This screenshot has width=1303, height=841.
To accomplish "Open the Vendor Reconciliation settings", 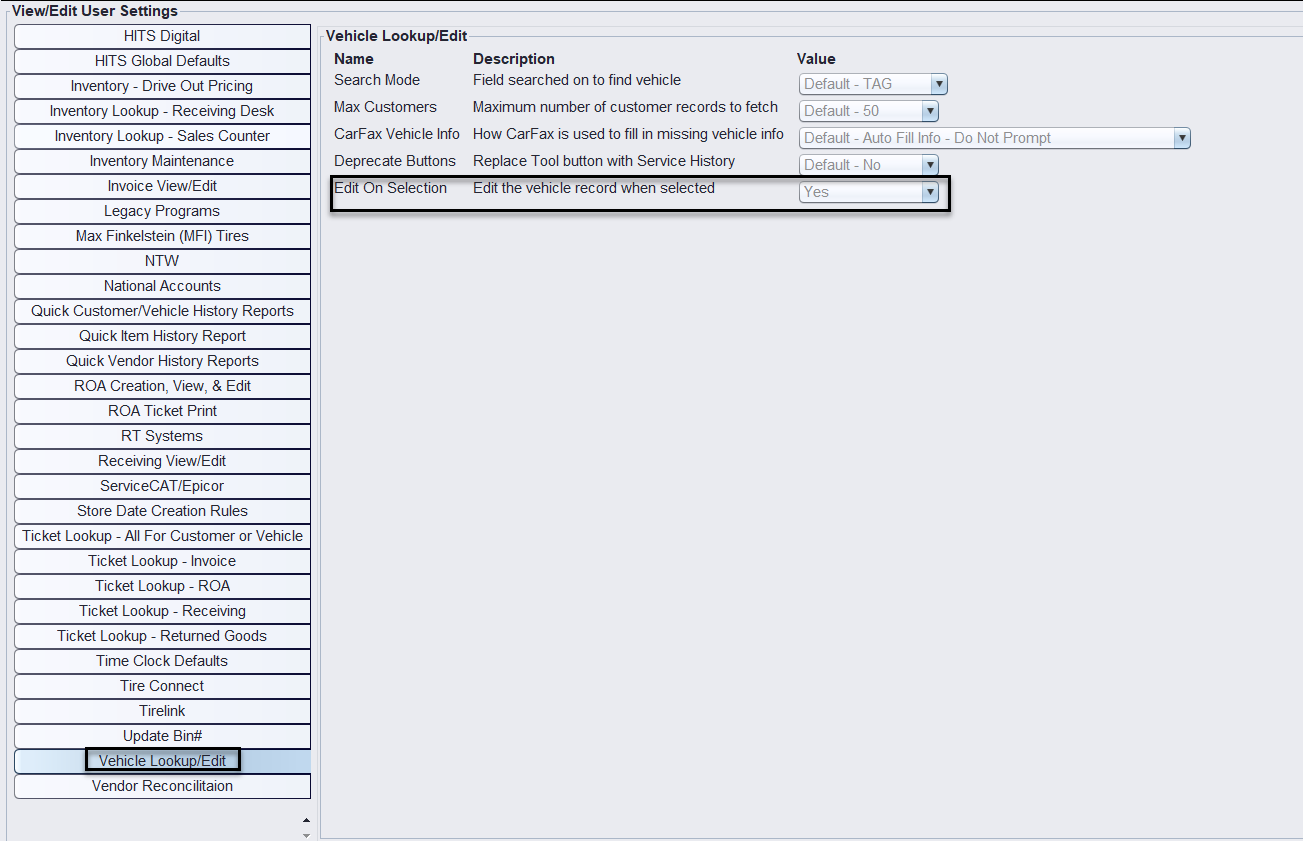I will (162, 786).
